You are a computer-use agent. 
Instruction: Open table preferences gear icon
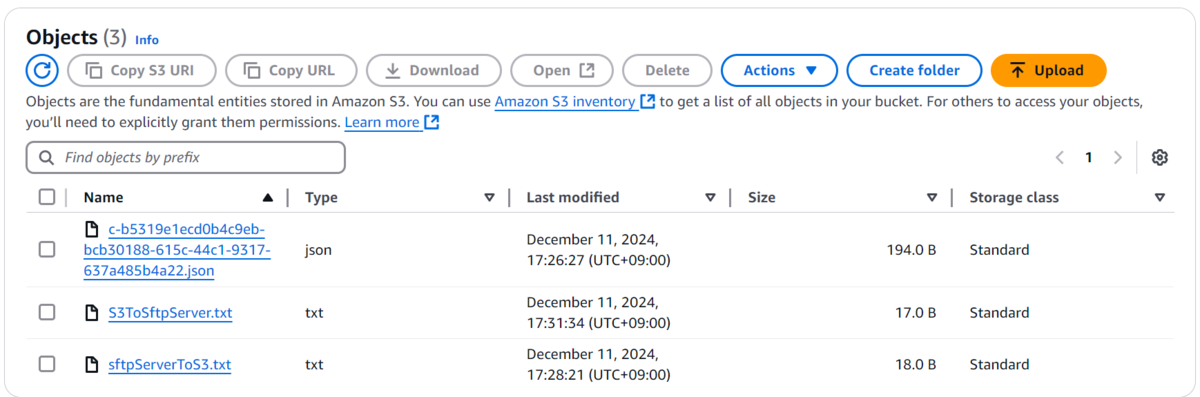(1159, 157)
